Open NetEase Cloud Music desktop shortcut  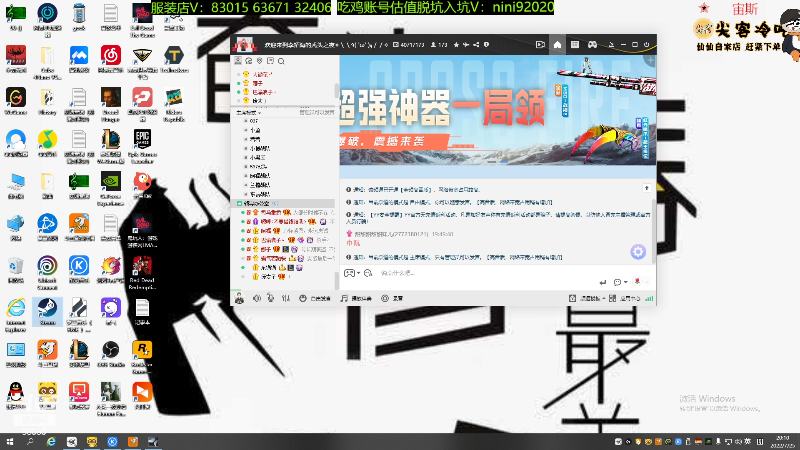click(111, 59)
